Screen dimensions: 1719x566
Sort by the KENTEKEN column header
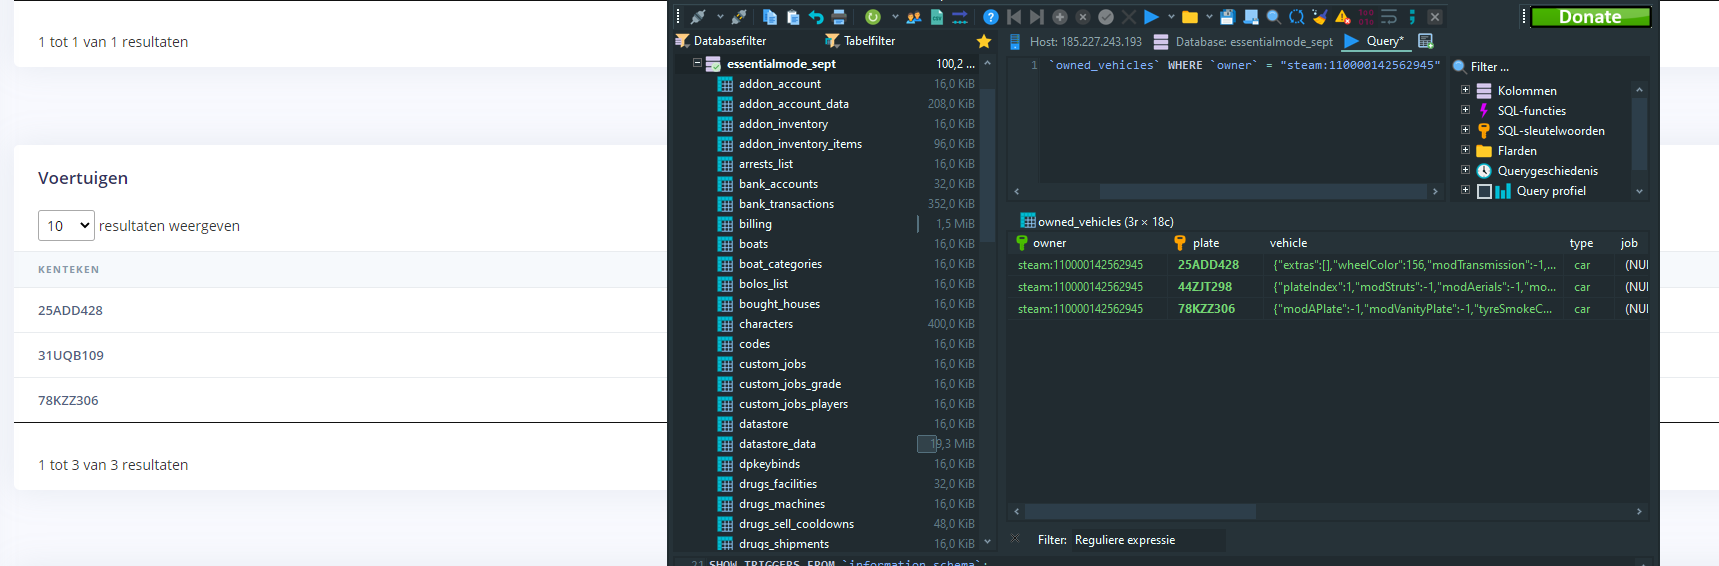pos(69,270)
